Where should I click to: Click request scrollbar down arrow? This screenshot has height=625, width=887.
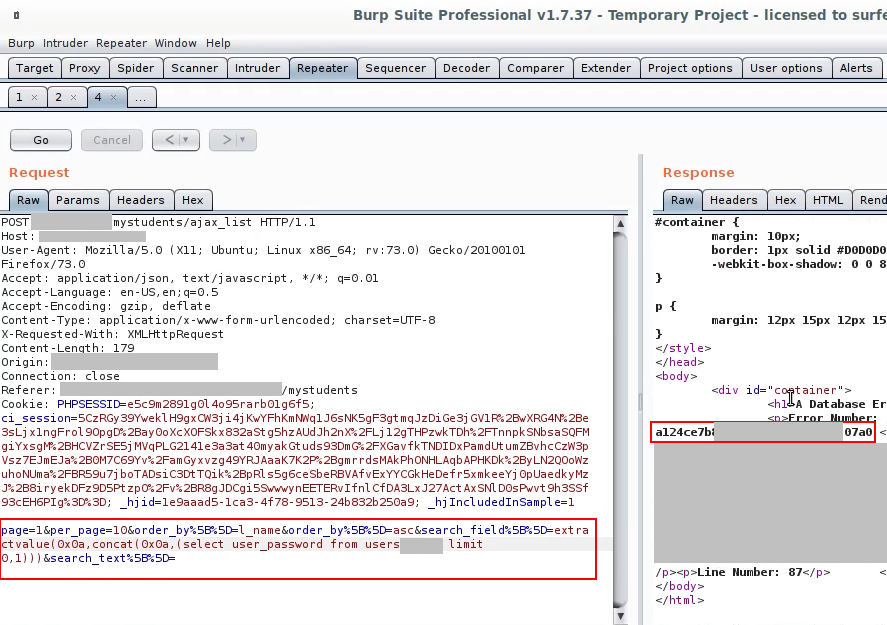620,615
